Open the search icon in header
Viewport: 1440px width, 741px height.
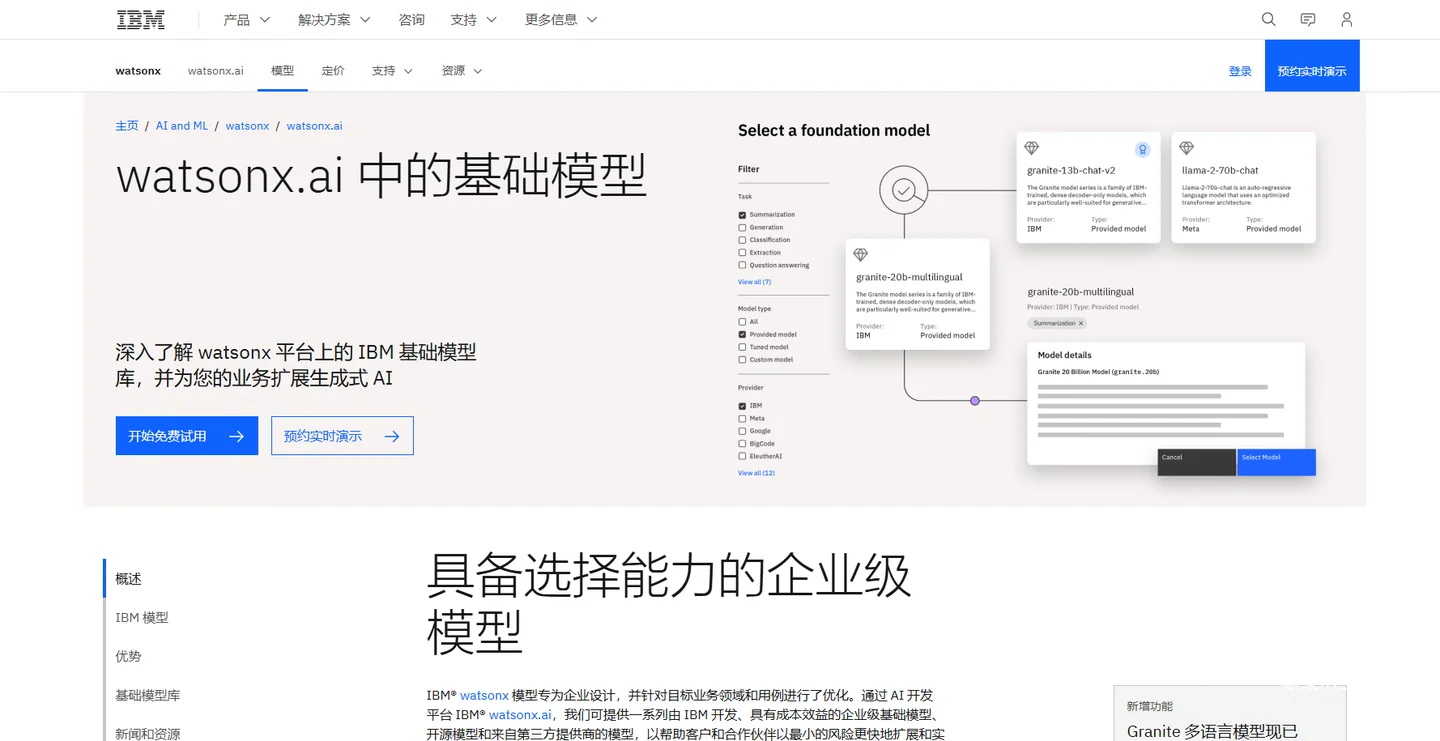[x=1268, y=19]
